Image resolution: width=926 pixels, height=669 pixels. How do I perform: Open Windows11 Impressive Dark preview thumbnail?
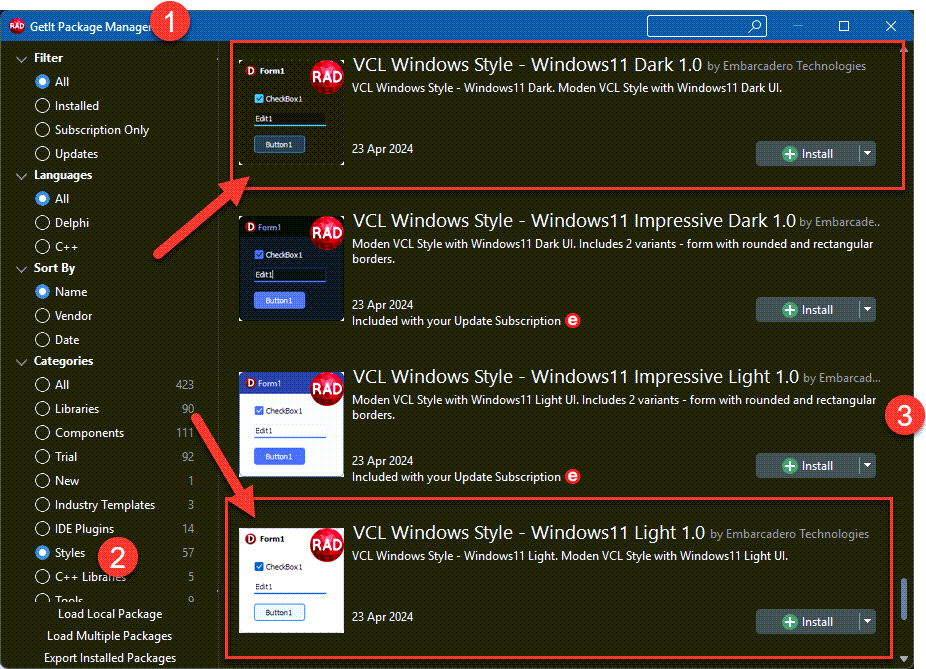coord(291,269)
